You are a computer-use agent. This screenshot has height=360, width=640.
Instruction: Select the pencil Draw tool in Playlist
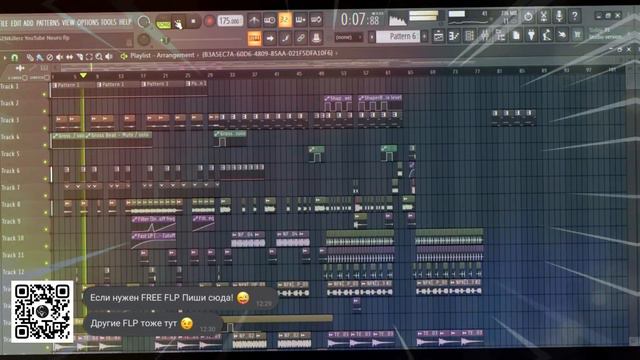tap(30, 57)
